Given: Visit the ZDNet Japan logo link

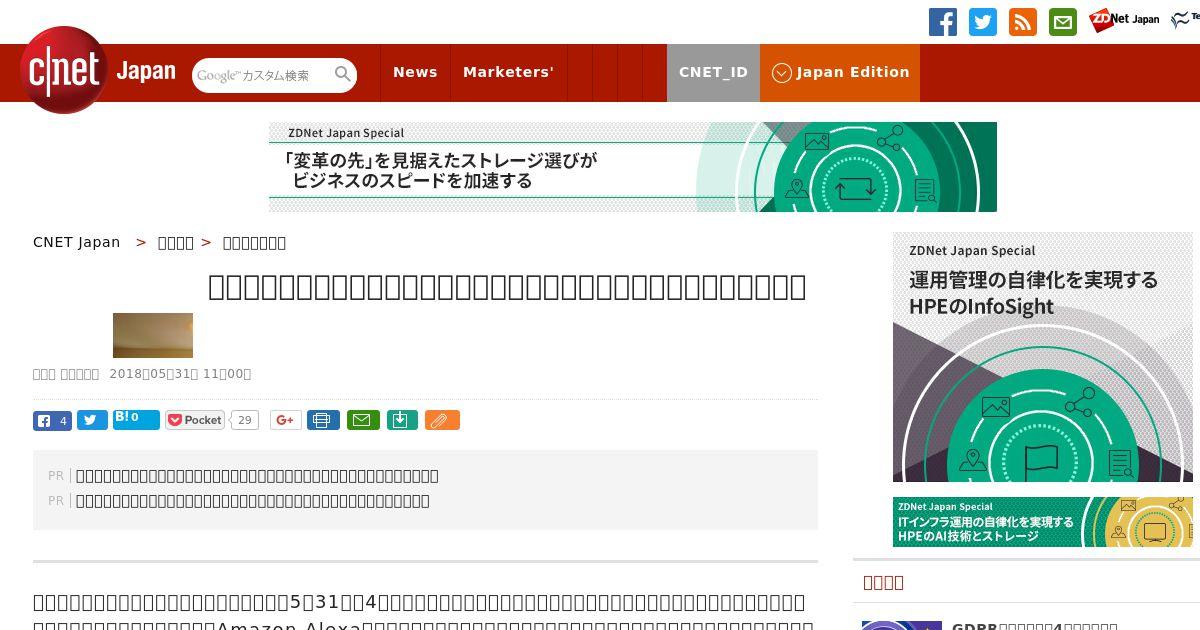Looking at the screenshot, I should point(1124,19).
